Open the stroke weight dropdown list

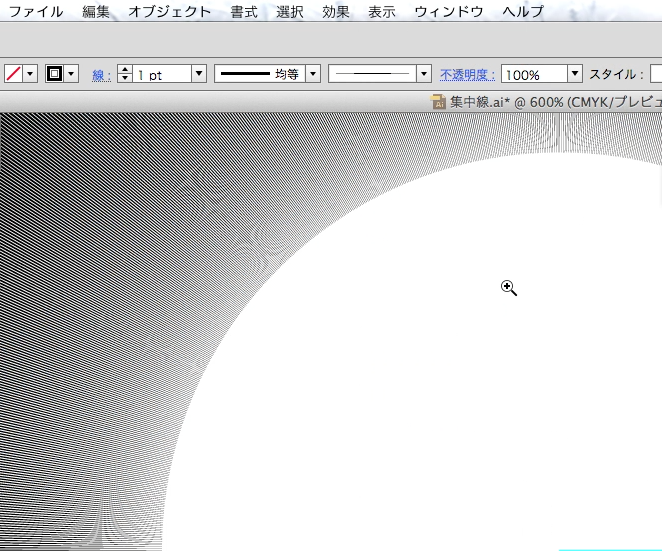[x=199, y=74]
